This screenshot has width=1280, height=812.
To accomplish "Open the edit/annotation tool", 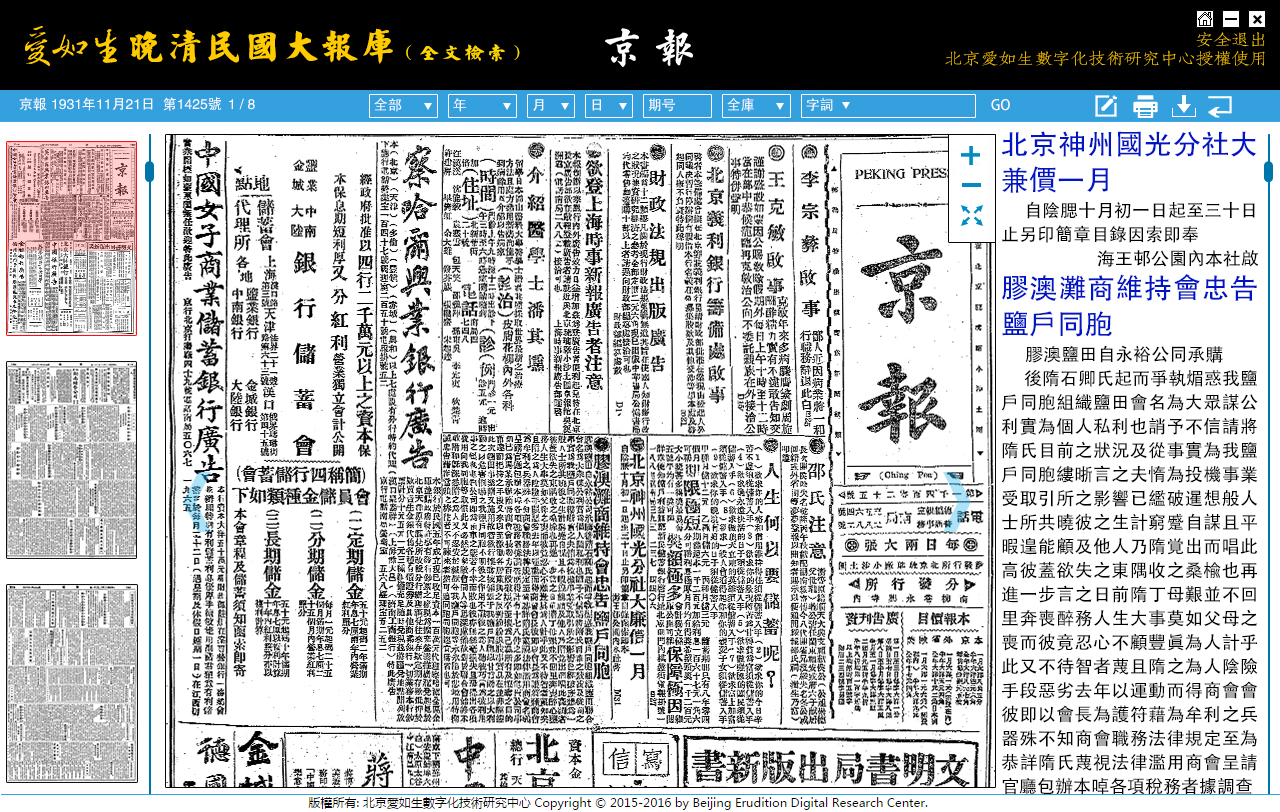I will click(x=1106, y=105).
